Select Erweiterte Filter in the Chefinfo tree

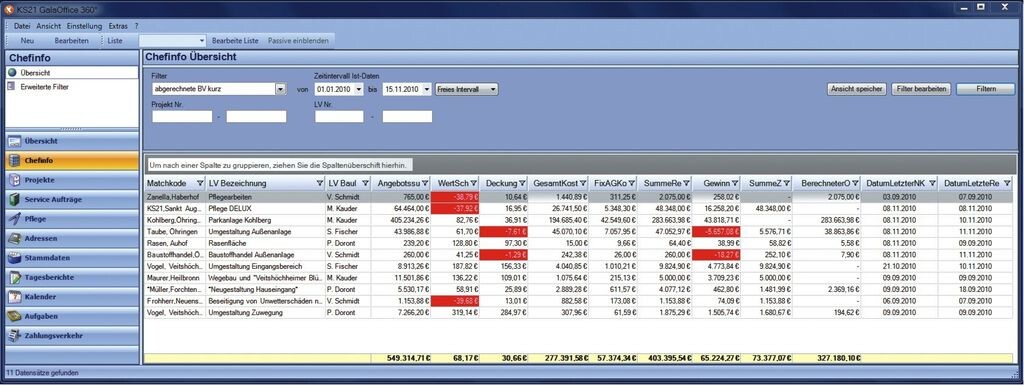(44, 87)
